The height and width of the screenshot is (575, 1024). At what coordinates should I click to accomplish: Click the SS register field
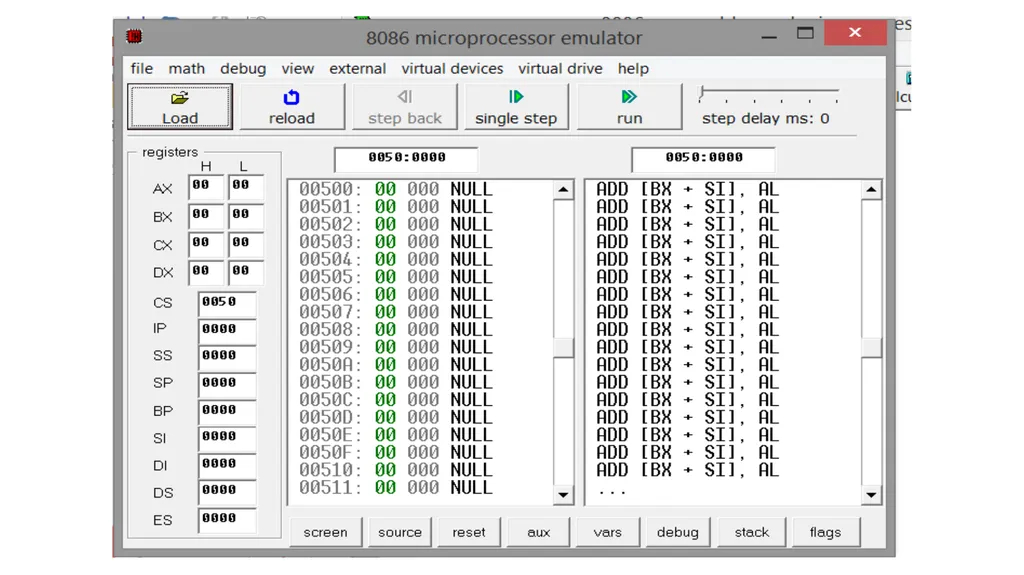[x=227, y=357]
